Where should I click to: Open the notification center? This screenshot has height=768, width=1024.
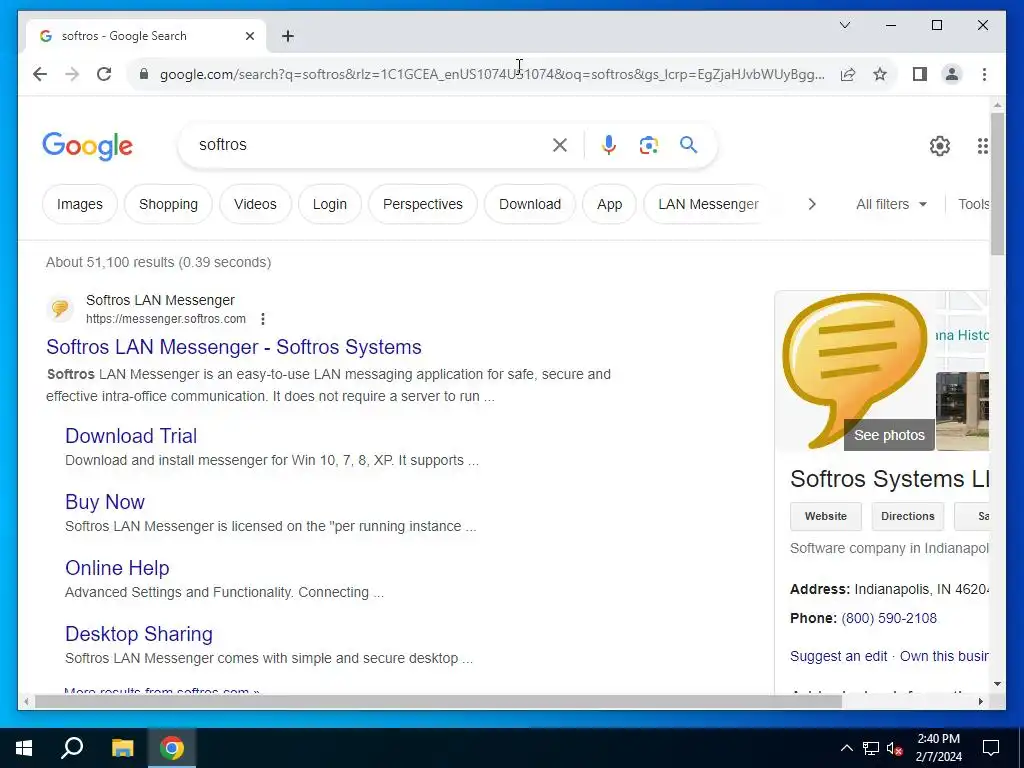[991, 748]
